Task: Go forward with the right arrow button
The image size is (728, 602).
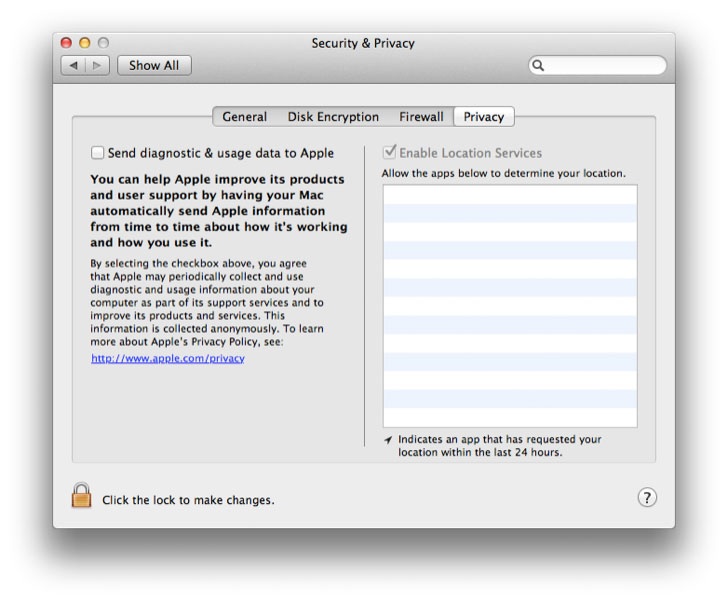Action: point(97,65)
